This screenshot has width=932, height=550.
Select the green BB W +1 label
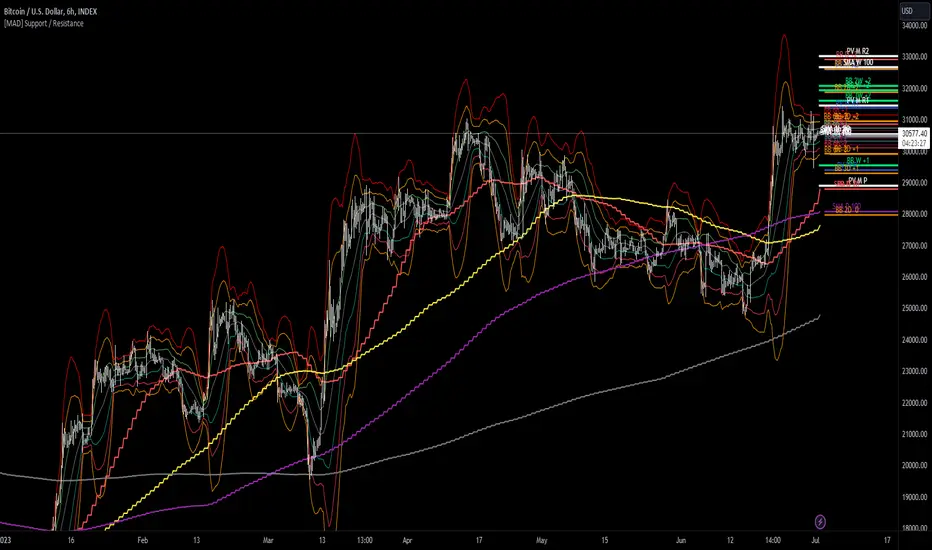pyautogui.click(x=858, y=161)
